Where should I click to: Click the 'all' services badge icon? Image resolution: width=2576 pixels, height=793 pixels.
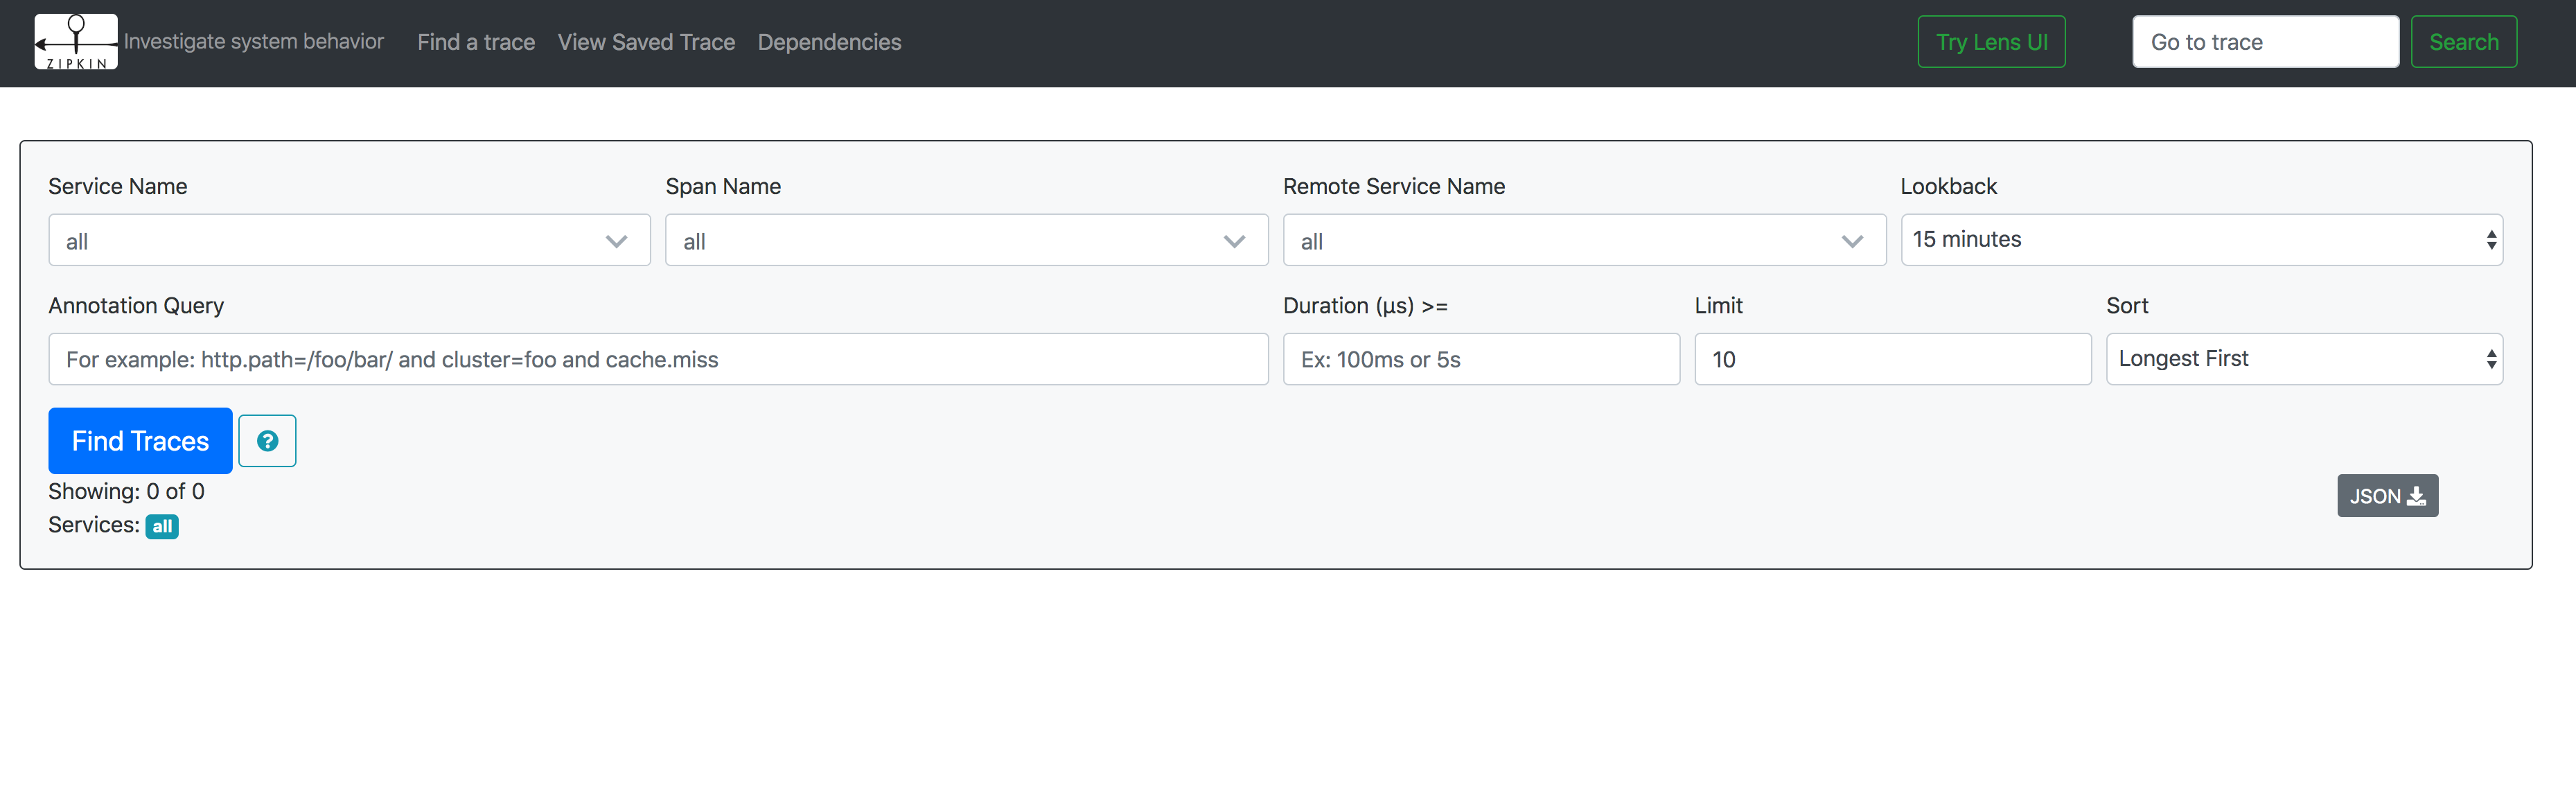[x=164, y=525]
